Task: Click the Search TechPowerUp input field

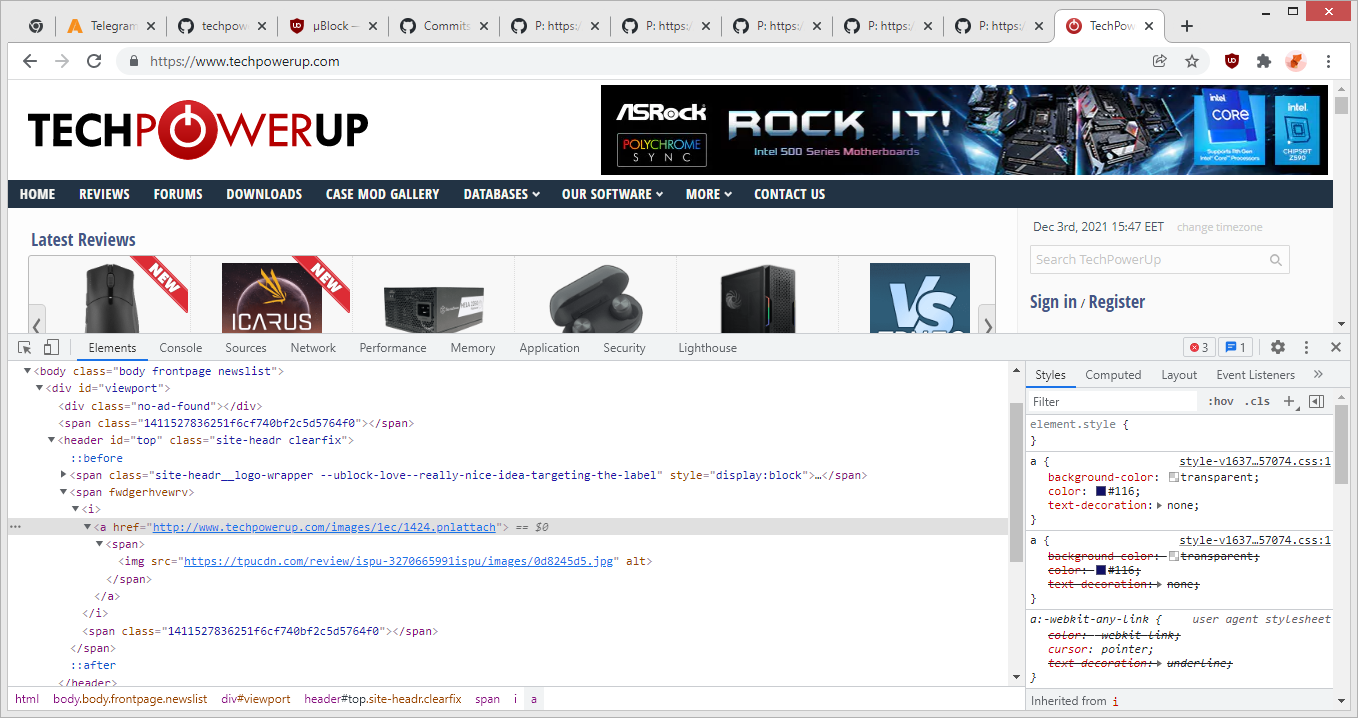Action: click(1140, 259)
